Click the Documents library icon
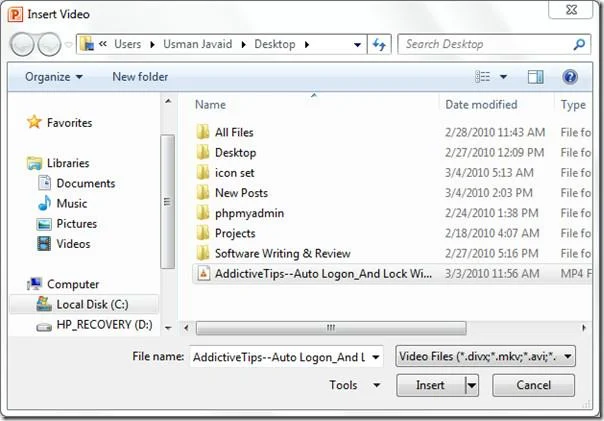Viewport: 604px width, 421px height. pos(44,183)
